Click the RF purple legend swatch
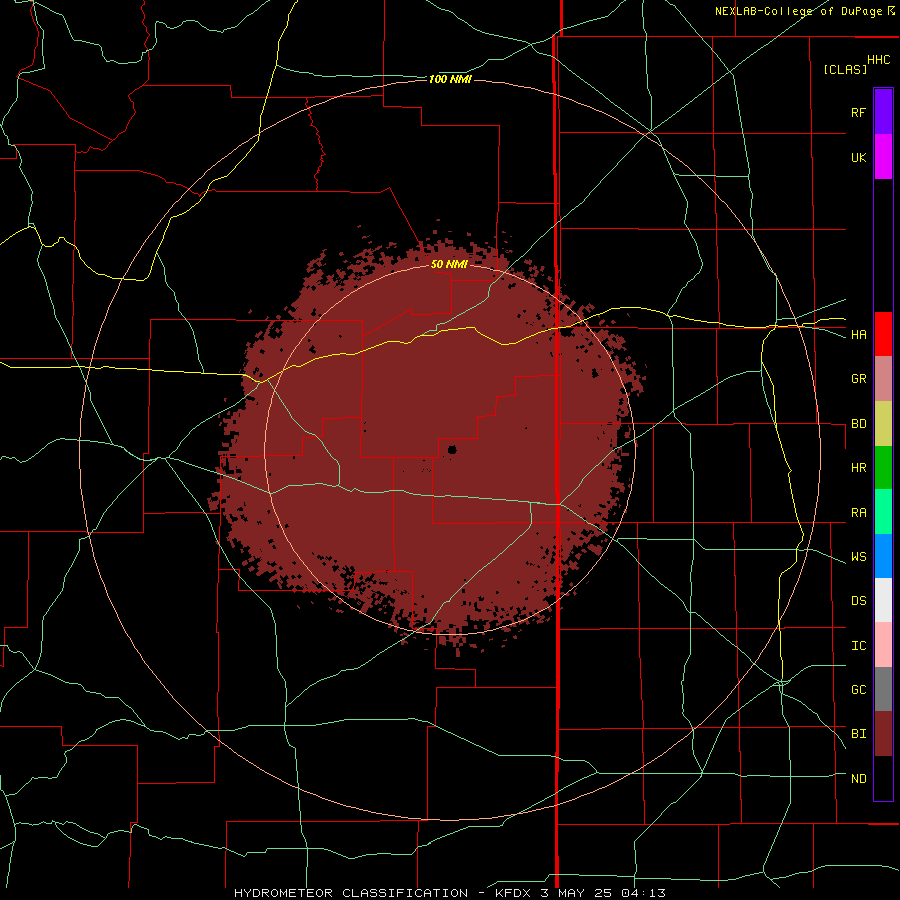 (883, 112)
